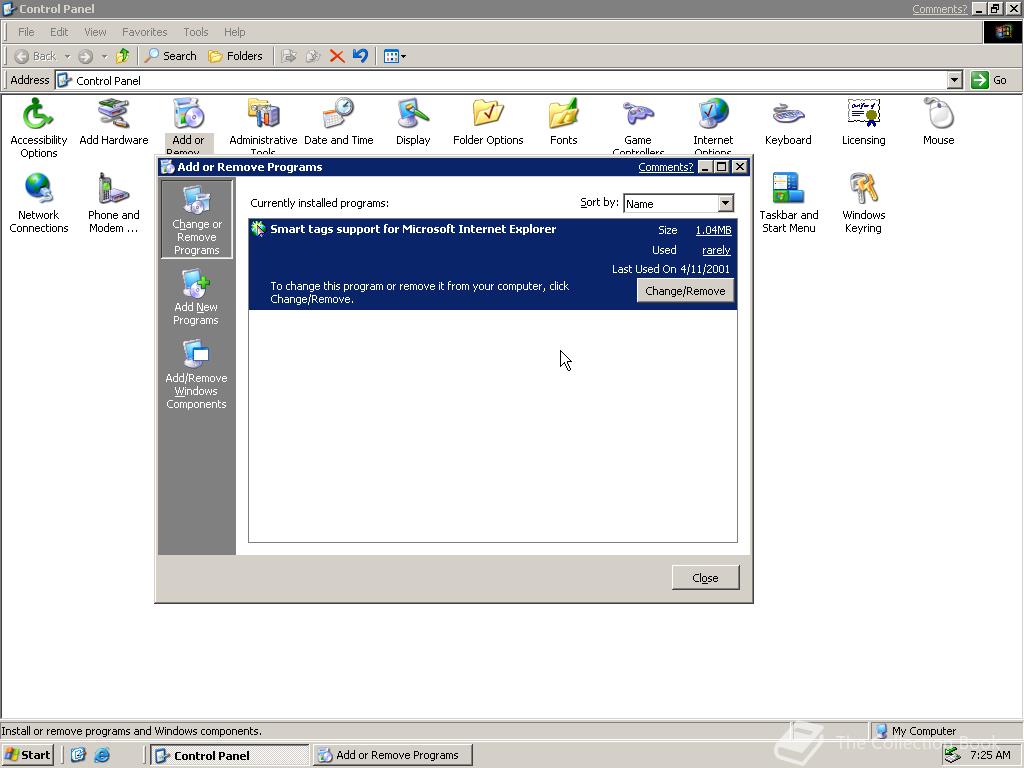The image size is (1024, 768).
Task: Open Administrative Tools icon
Action: point(263,125)
